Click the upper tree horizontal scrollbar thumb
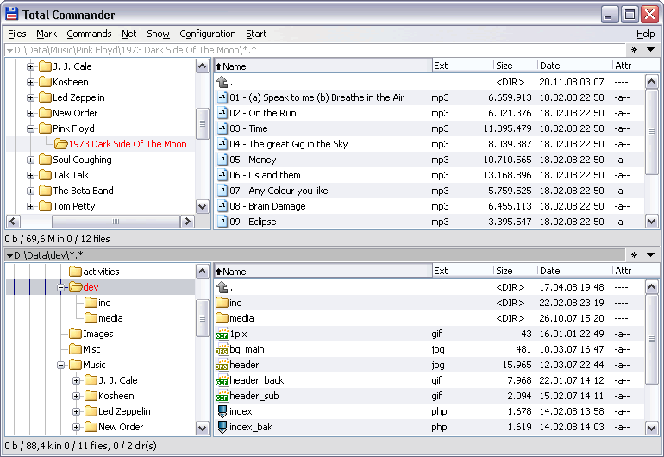Image resolution: width=664 pixels, height=457 pixels. pos(116,221)
